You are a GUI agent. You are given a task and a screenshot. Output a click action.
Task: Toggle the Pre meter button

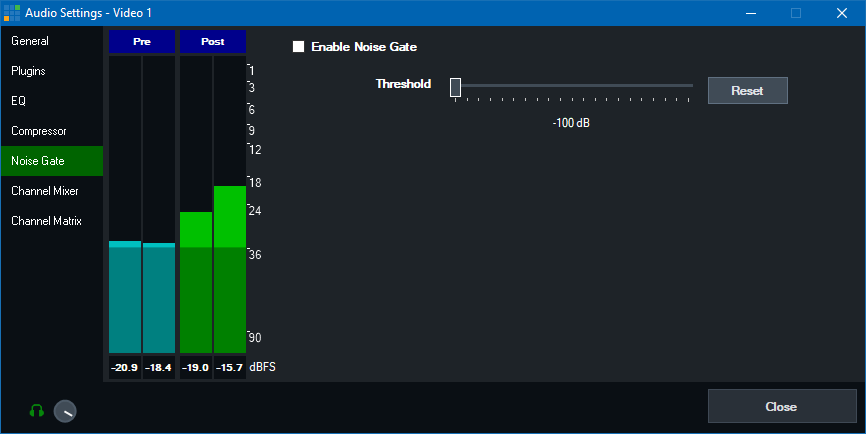click(x=141, y=42)
